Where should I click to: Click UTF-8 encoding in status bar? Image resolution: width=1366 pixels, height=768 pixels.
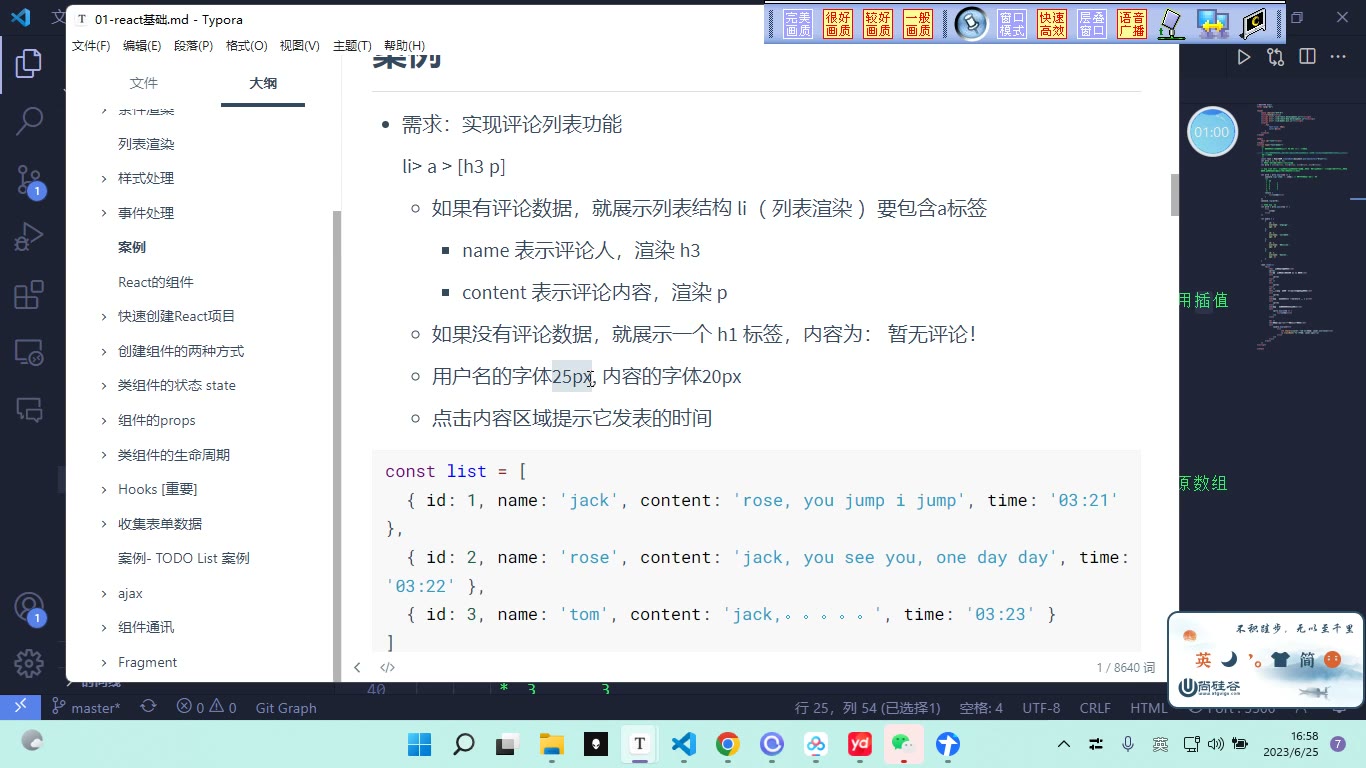1041,708
